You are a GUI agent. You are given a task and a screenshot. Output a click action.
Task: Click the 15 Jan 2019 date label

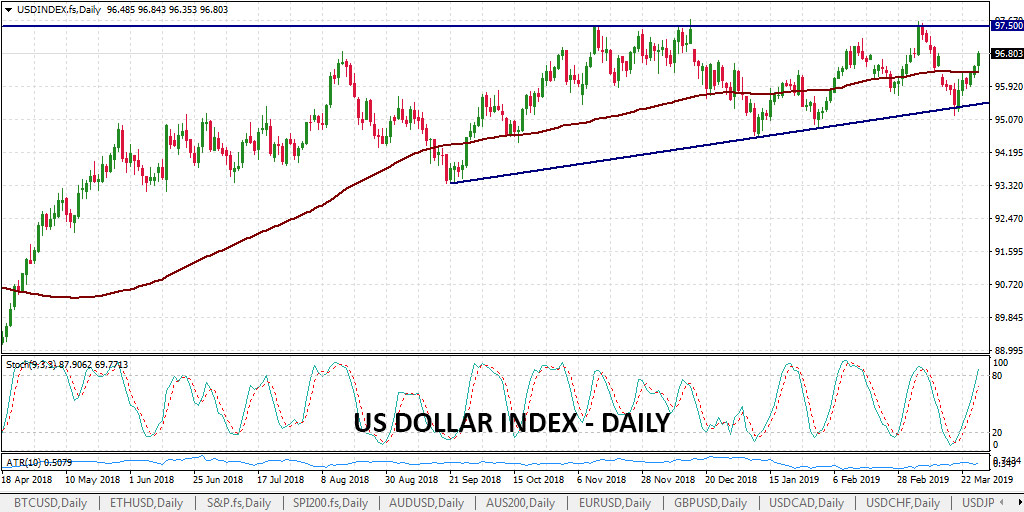pyautogui.click(x=794, y=479)
